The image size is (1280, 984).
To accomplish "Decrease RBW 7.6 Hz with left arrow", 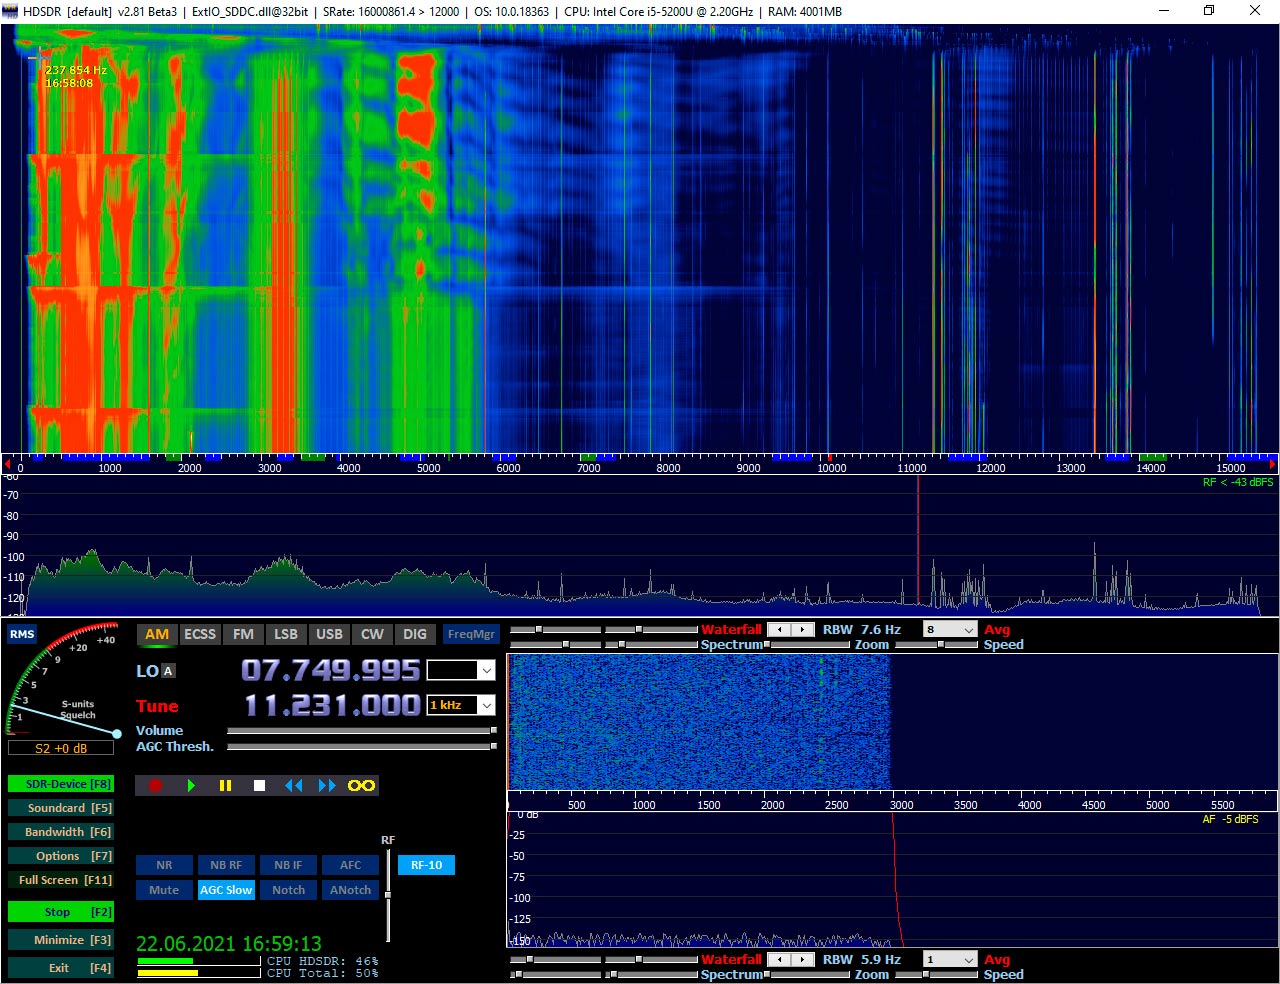I will point(778,630).
